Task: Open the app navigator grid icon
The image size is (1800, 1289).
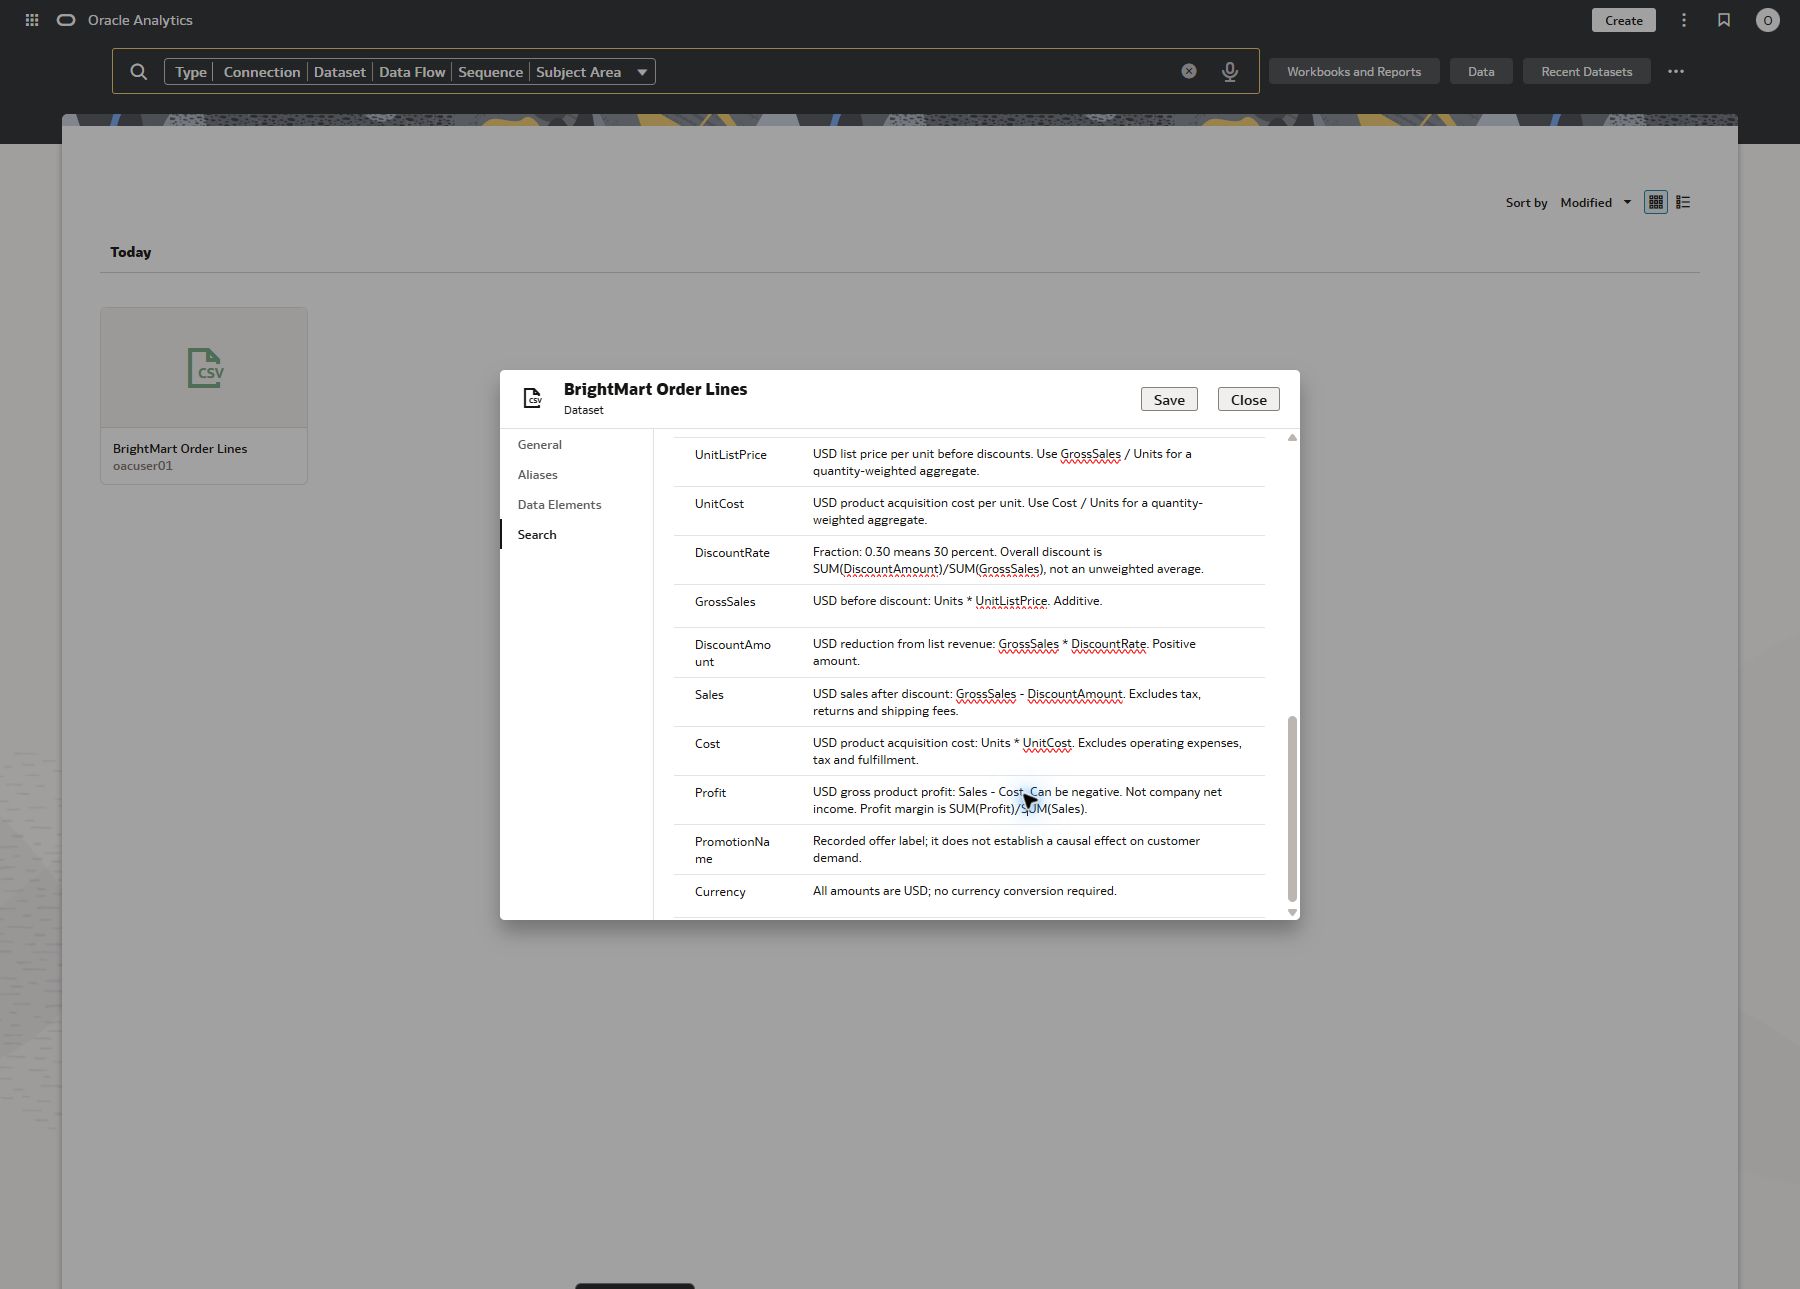Action: (32, 20)
